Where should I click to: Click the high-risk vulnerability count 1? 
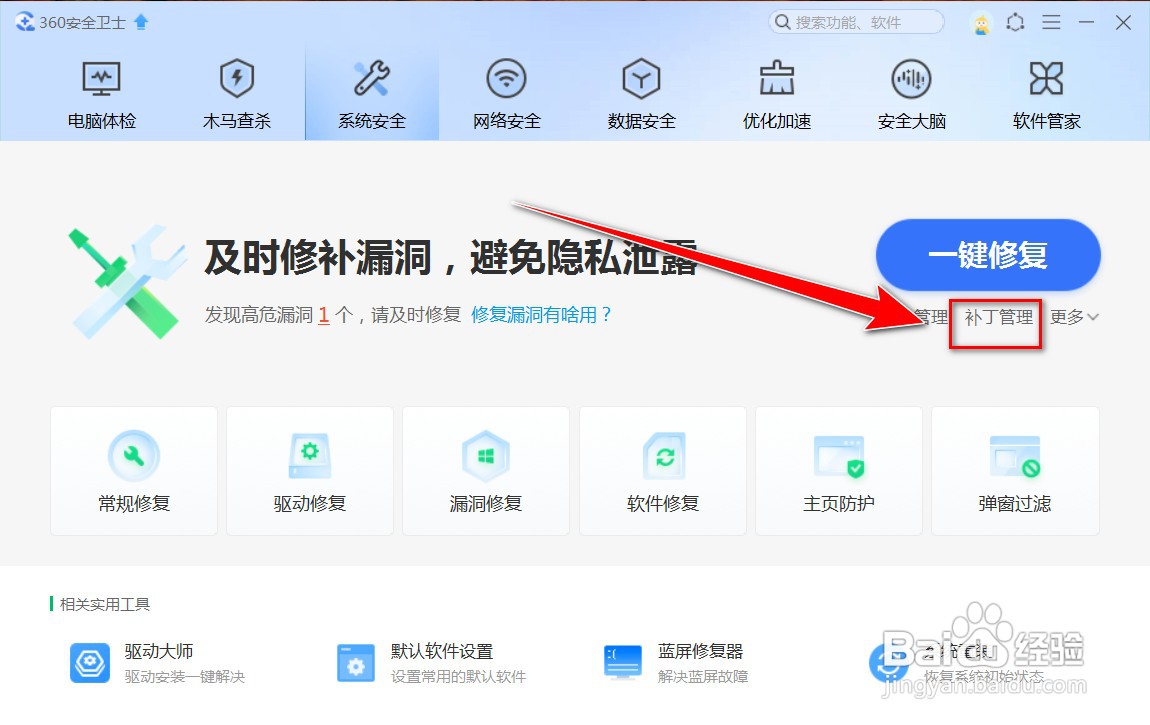[x=323, y=315]
